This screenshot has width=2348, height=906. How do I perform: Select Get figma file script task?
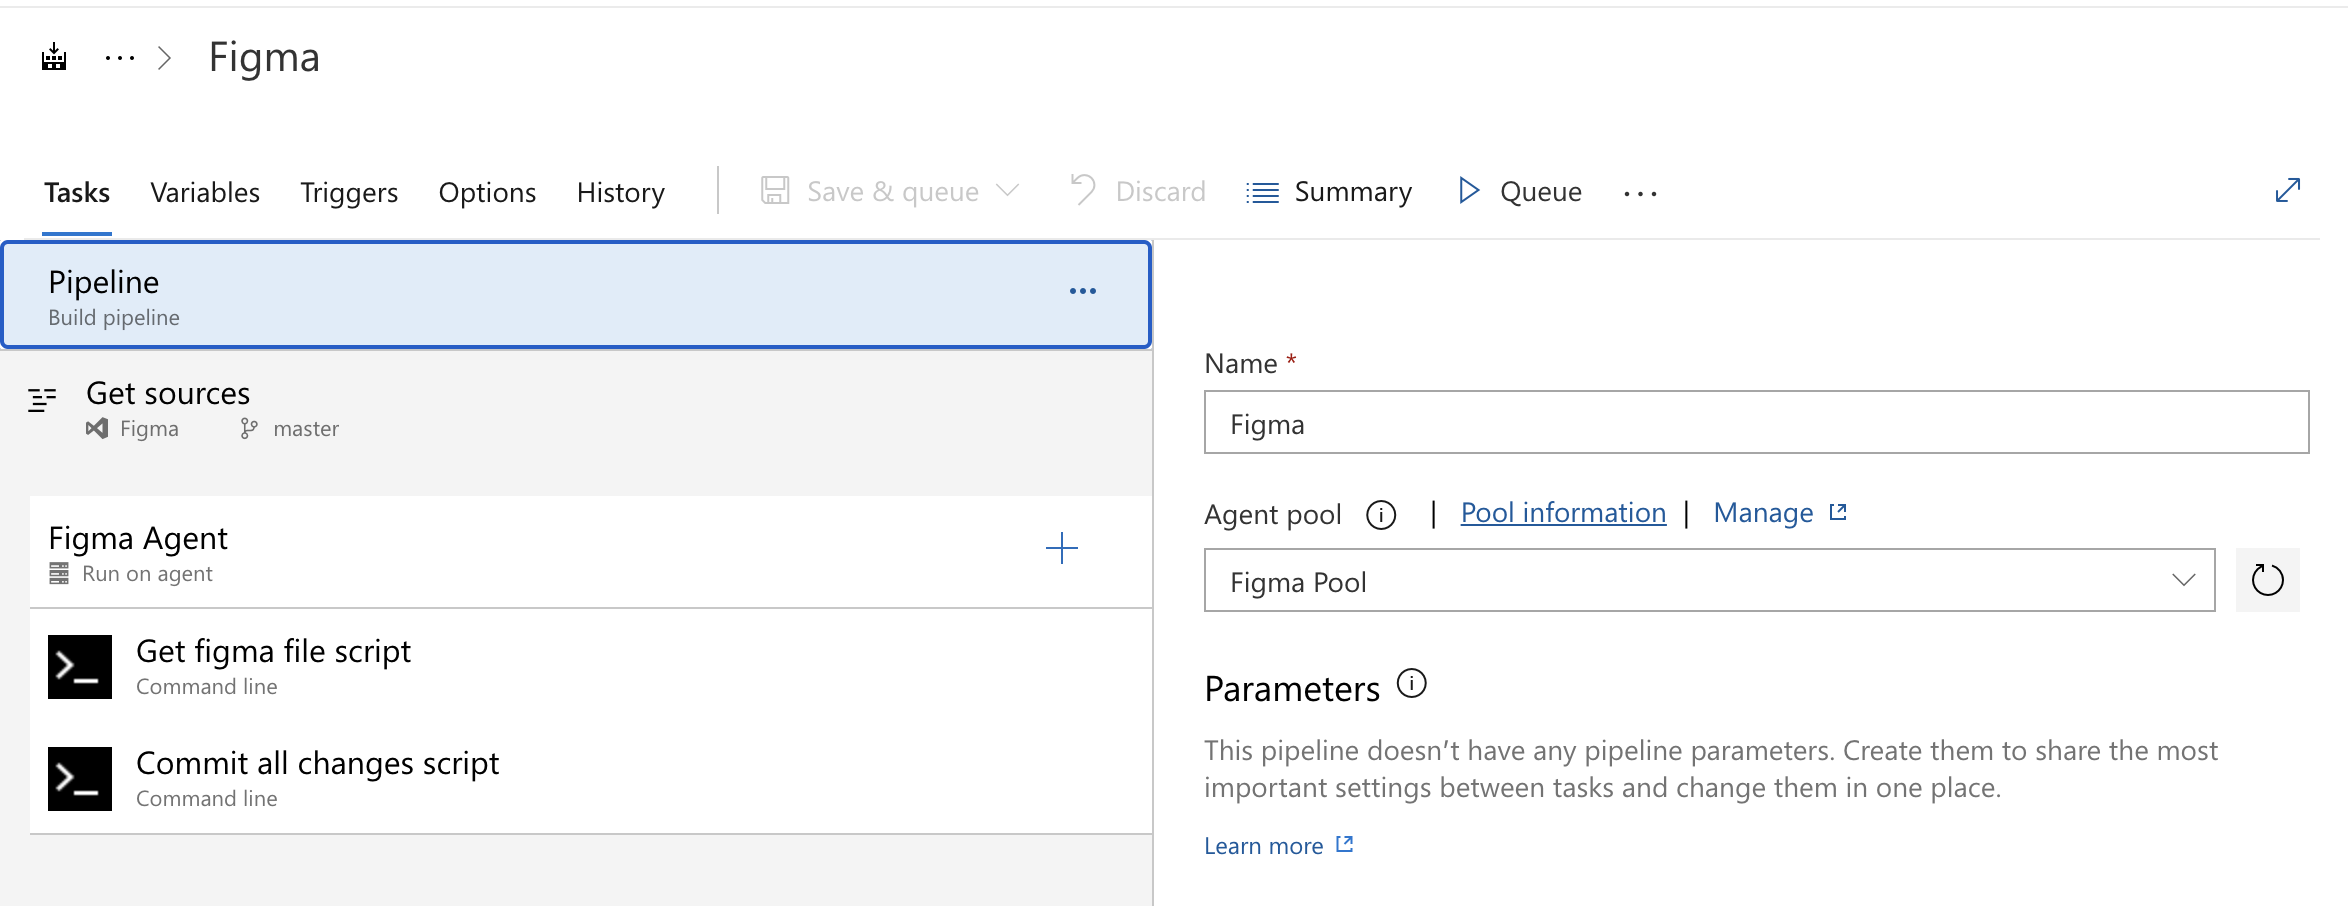tap(274, 666)
